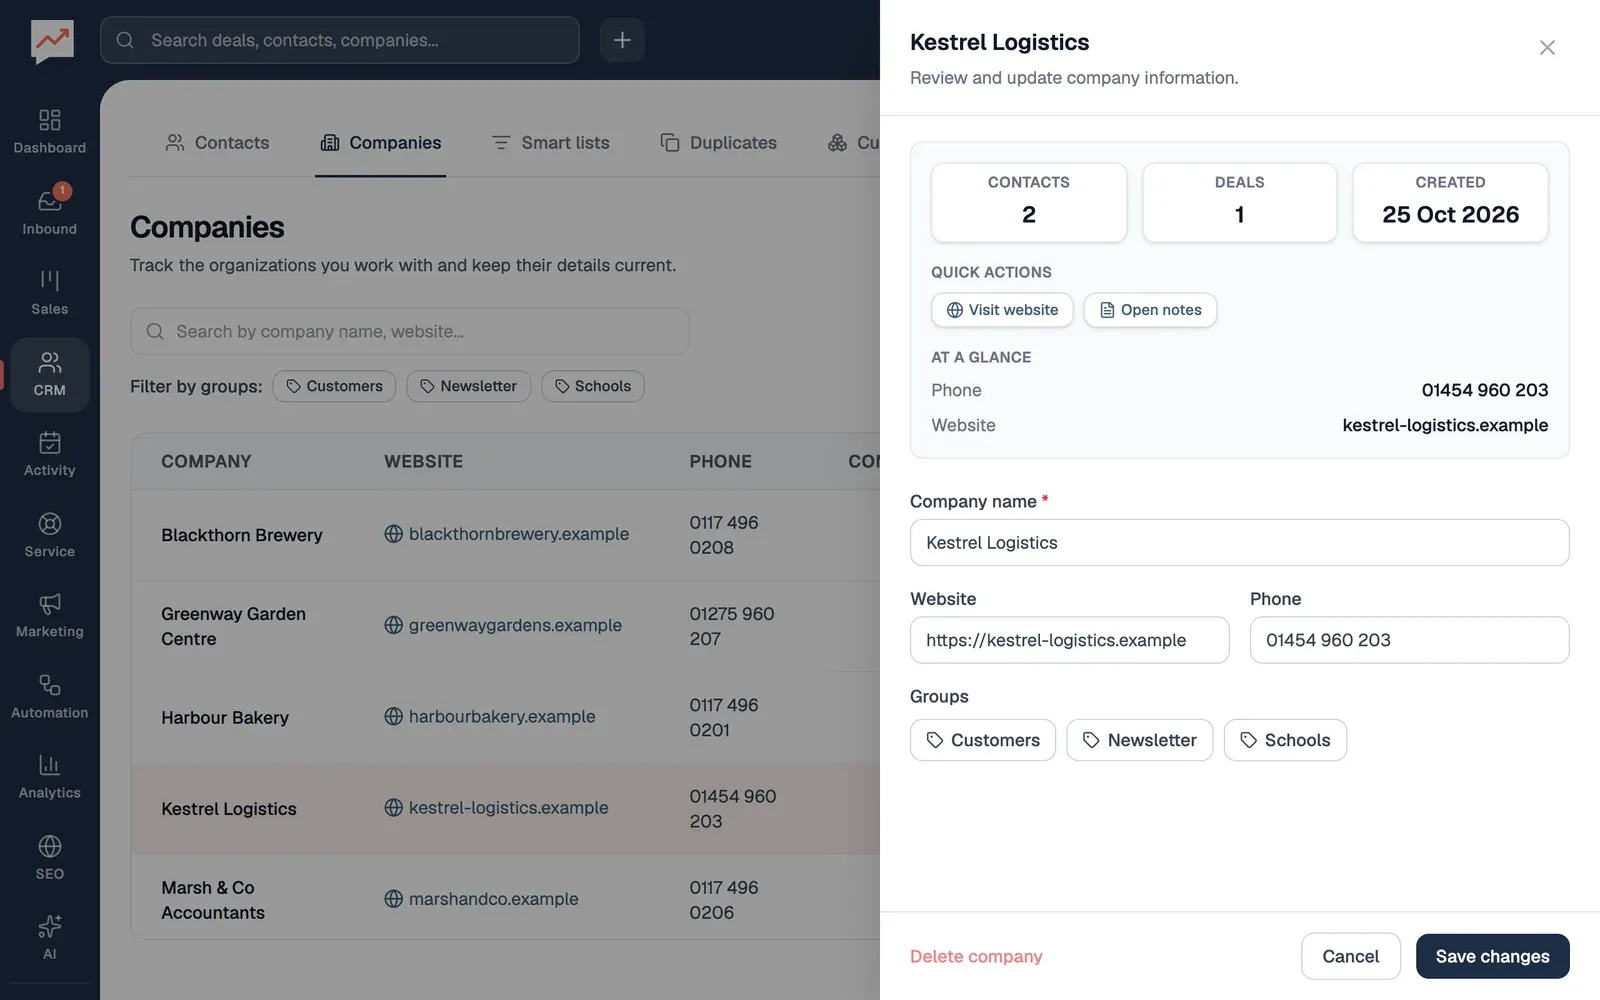This screenshot has width=1600, height=1000.
Task: Click the globe icon beside kestrel-logistics.example in table
Action: [x=394, y=807]
